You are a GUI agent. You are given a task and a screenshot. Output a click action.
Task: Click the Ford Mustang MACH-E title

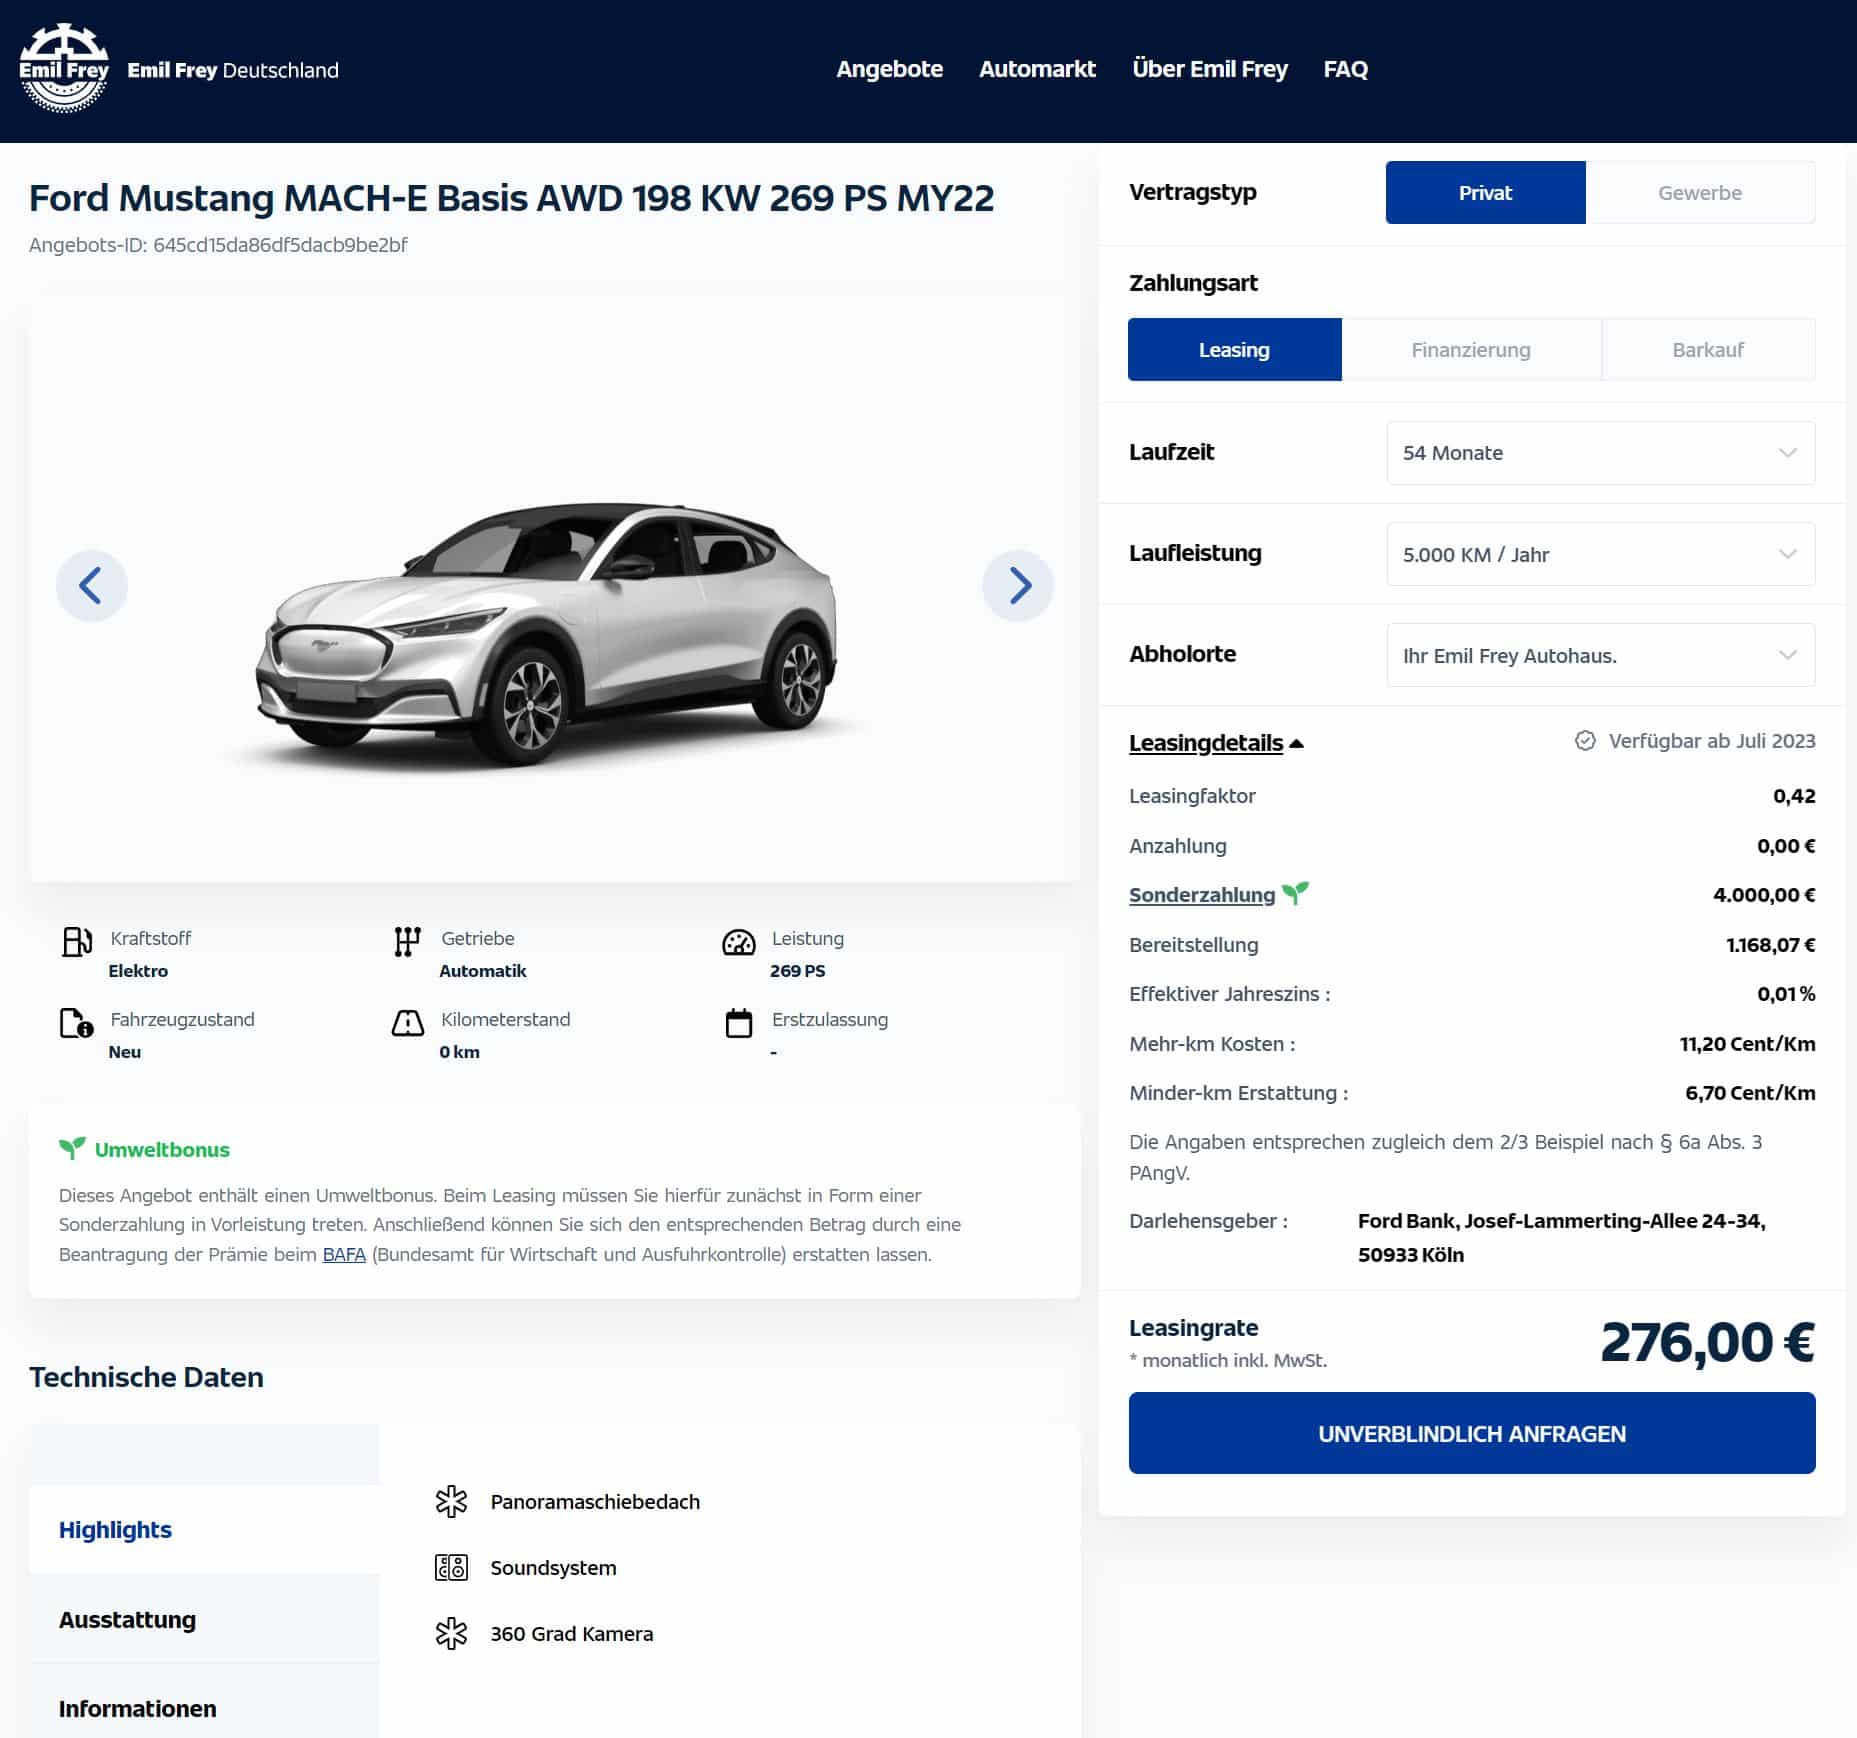511,198
